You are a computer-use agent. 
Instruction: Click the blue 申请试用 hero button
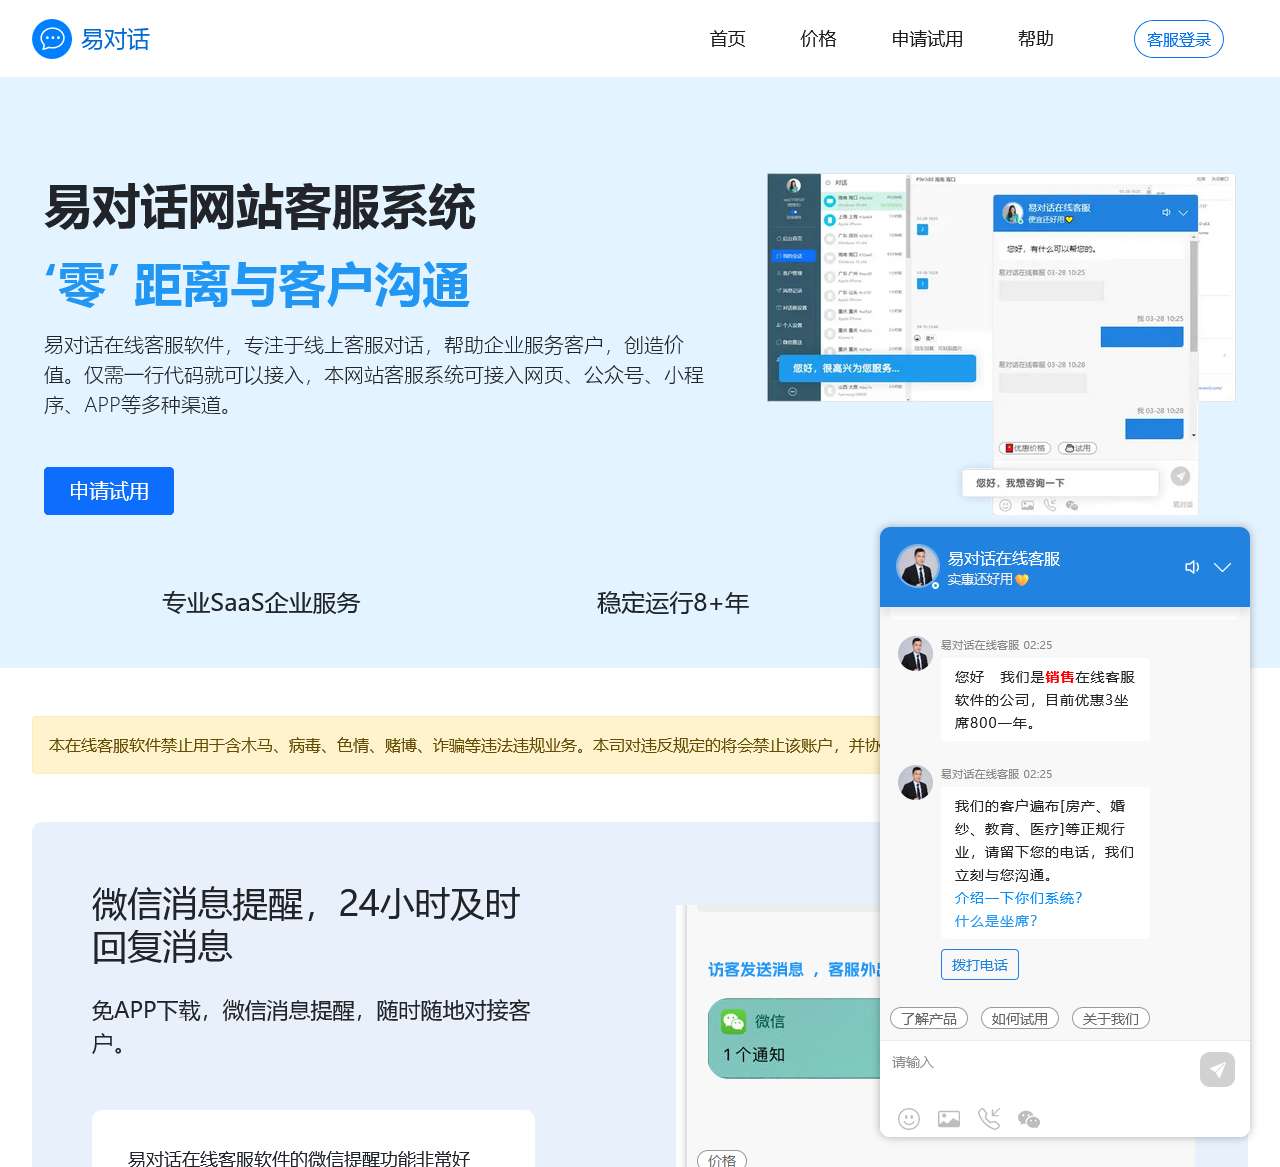109,491
